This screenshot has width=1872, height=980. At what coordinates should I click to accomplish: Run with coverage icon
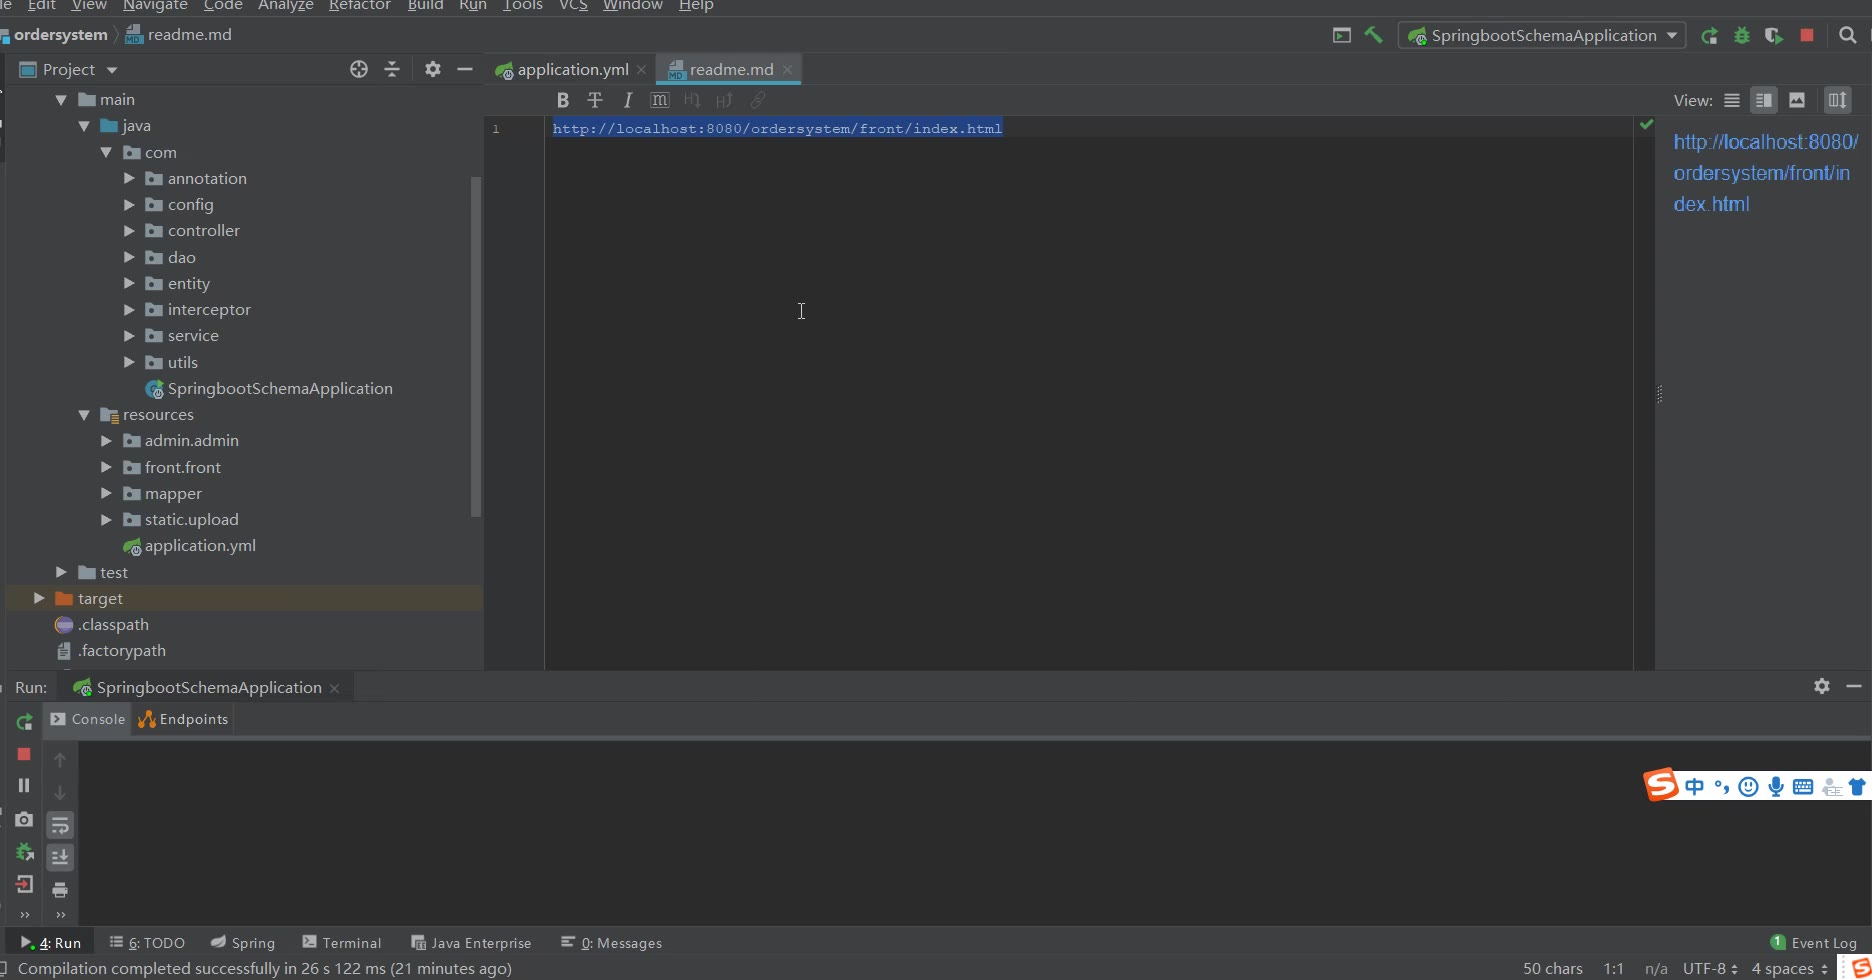tap(1774, 36)
